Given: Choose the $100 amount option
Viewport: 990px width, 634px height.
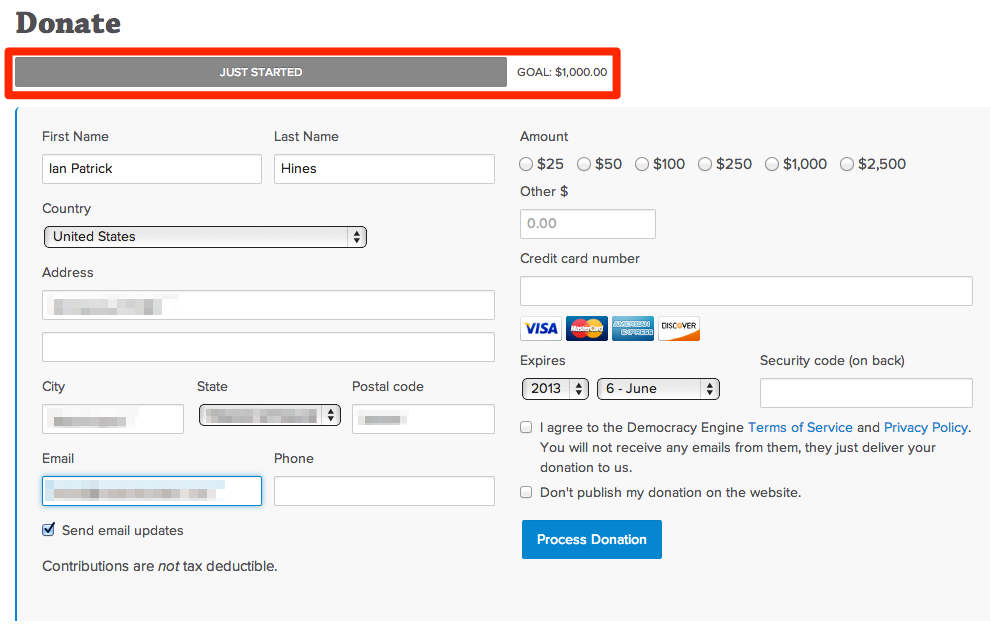Looking at the screenshot, I should 642,164.
